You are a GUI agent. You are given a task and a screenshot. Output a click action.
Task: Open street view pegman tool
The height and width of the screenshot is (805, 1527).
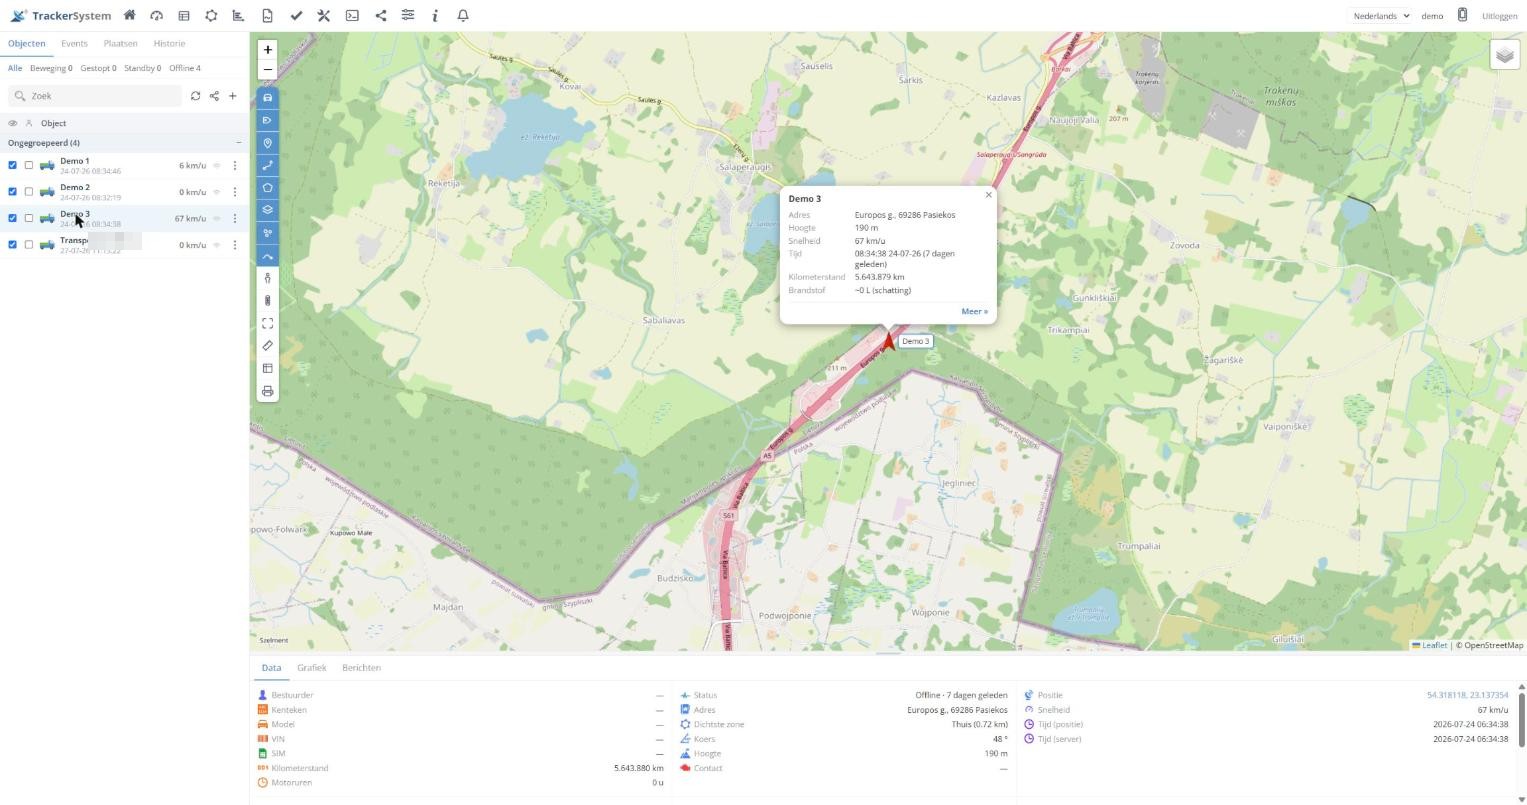click(267, 278)
